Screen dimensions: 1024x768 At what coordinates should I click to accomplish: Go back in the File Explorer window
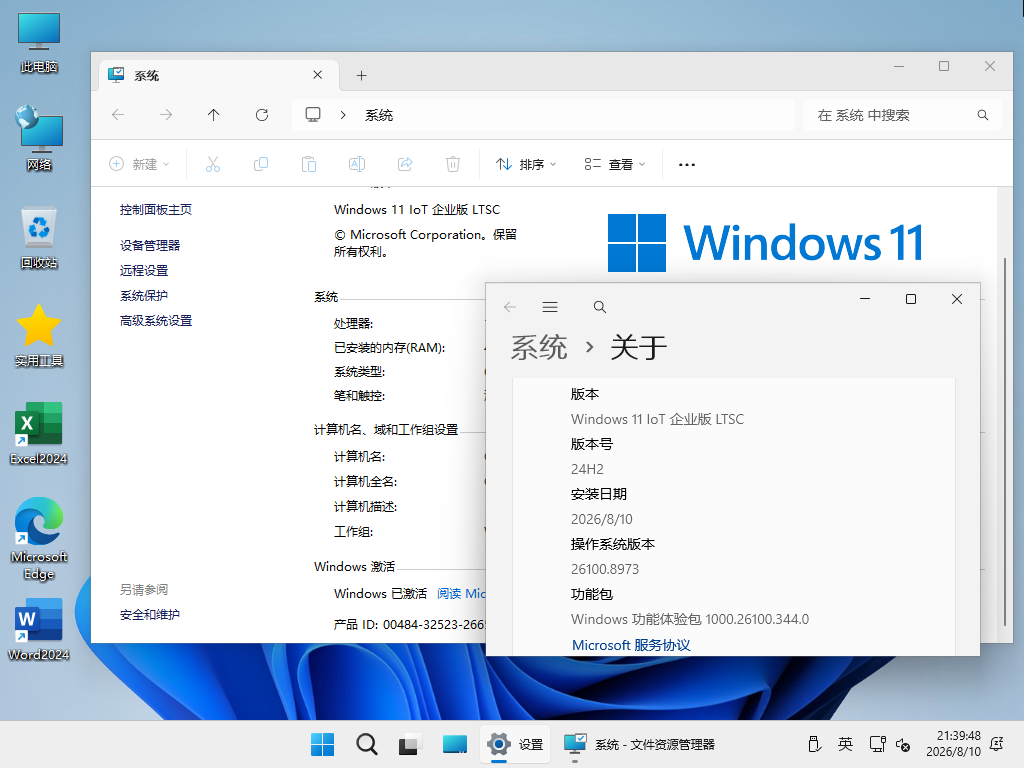(118, 115)
